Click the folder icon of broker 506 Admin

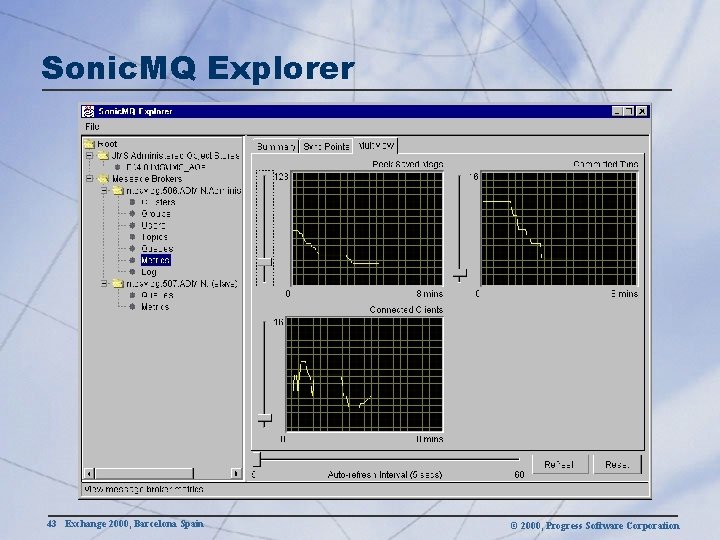coord(118,190)
